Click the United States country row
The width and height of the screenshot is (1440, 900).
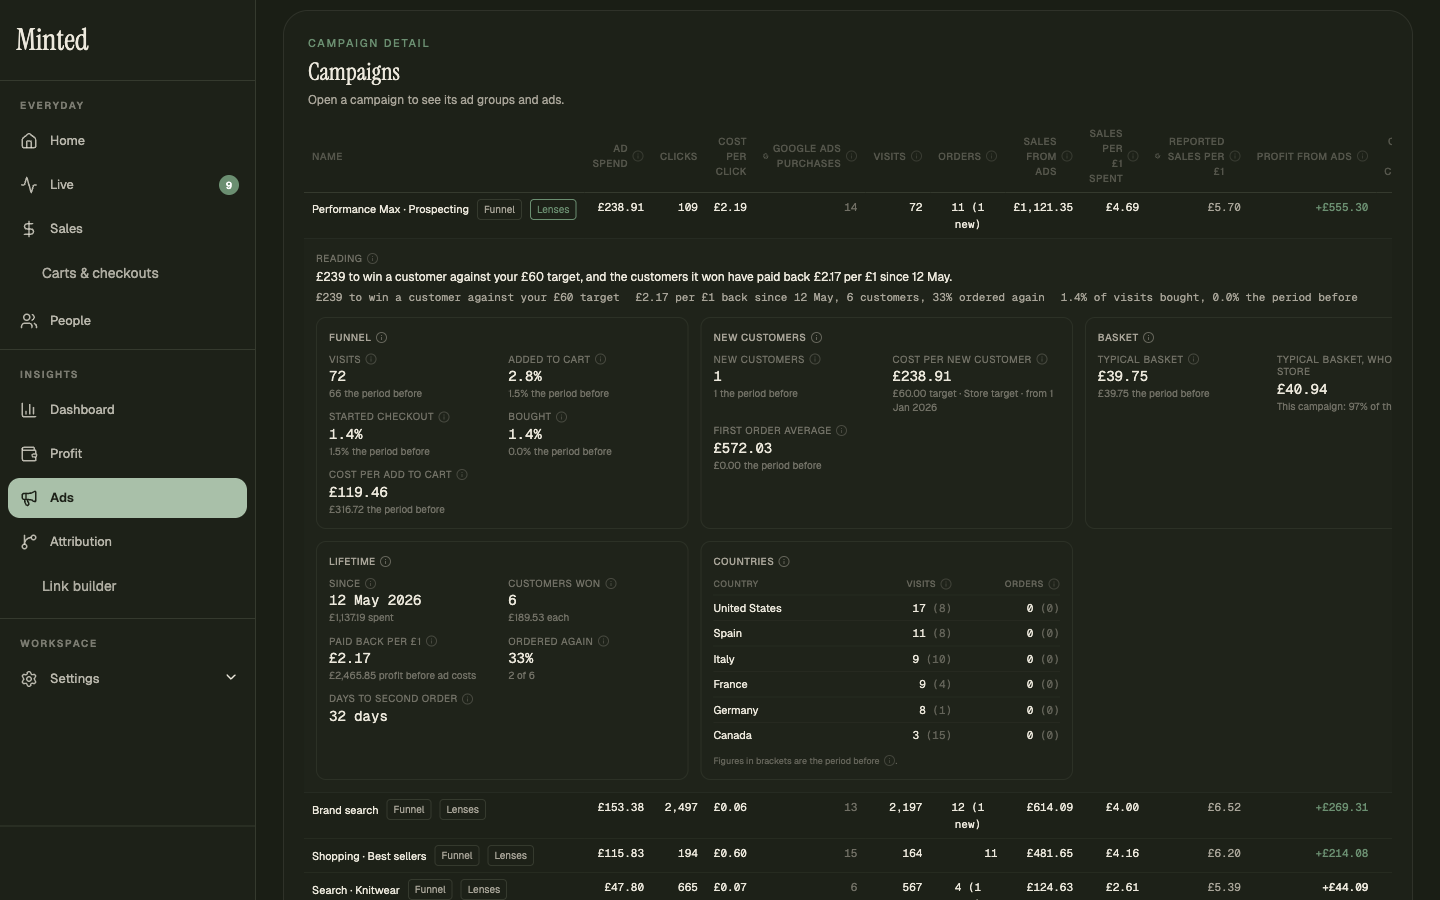(x=886, y=609)
